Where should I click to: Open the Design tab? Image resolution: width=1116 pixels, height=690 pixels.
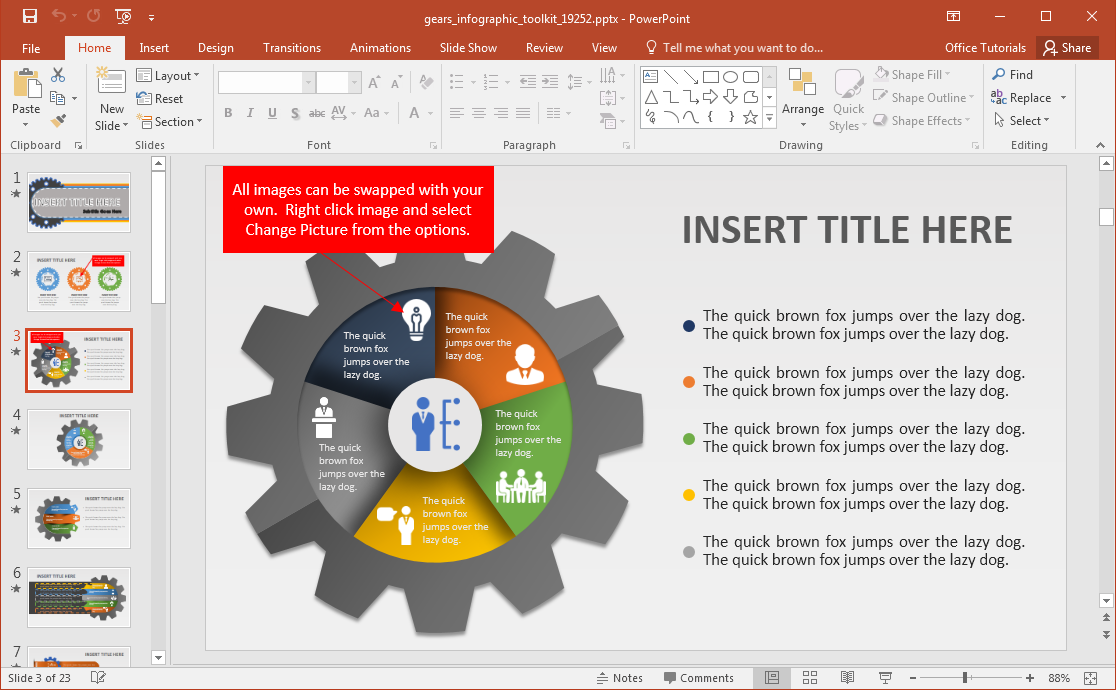pos(215,48)
